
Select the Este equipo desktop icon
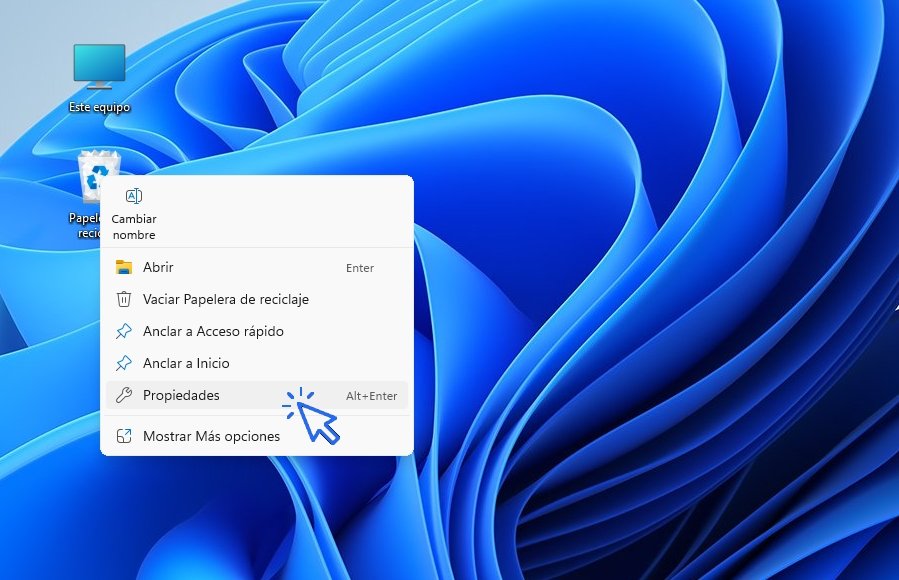(99, 66)
